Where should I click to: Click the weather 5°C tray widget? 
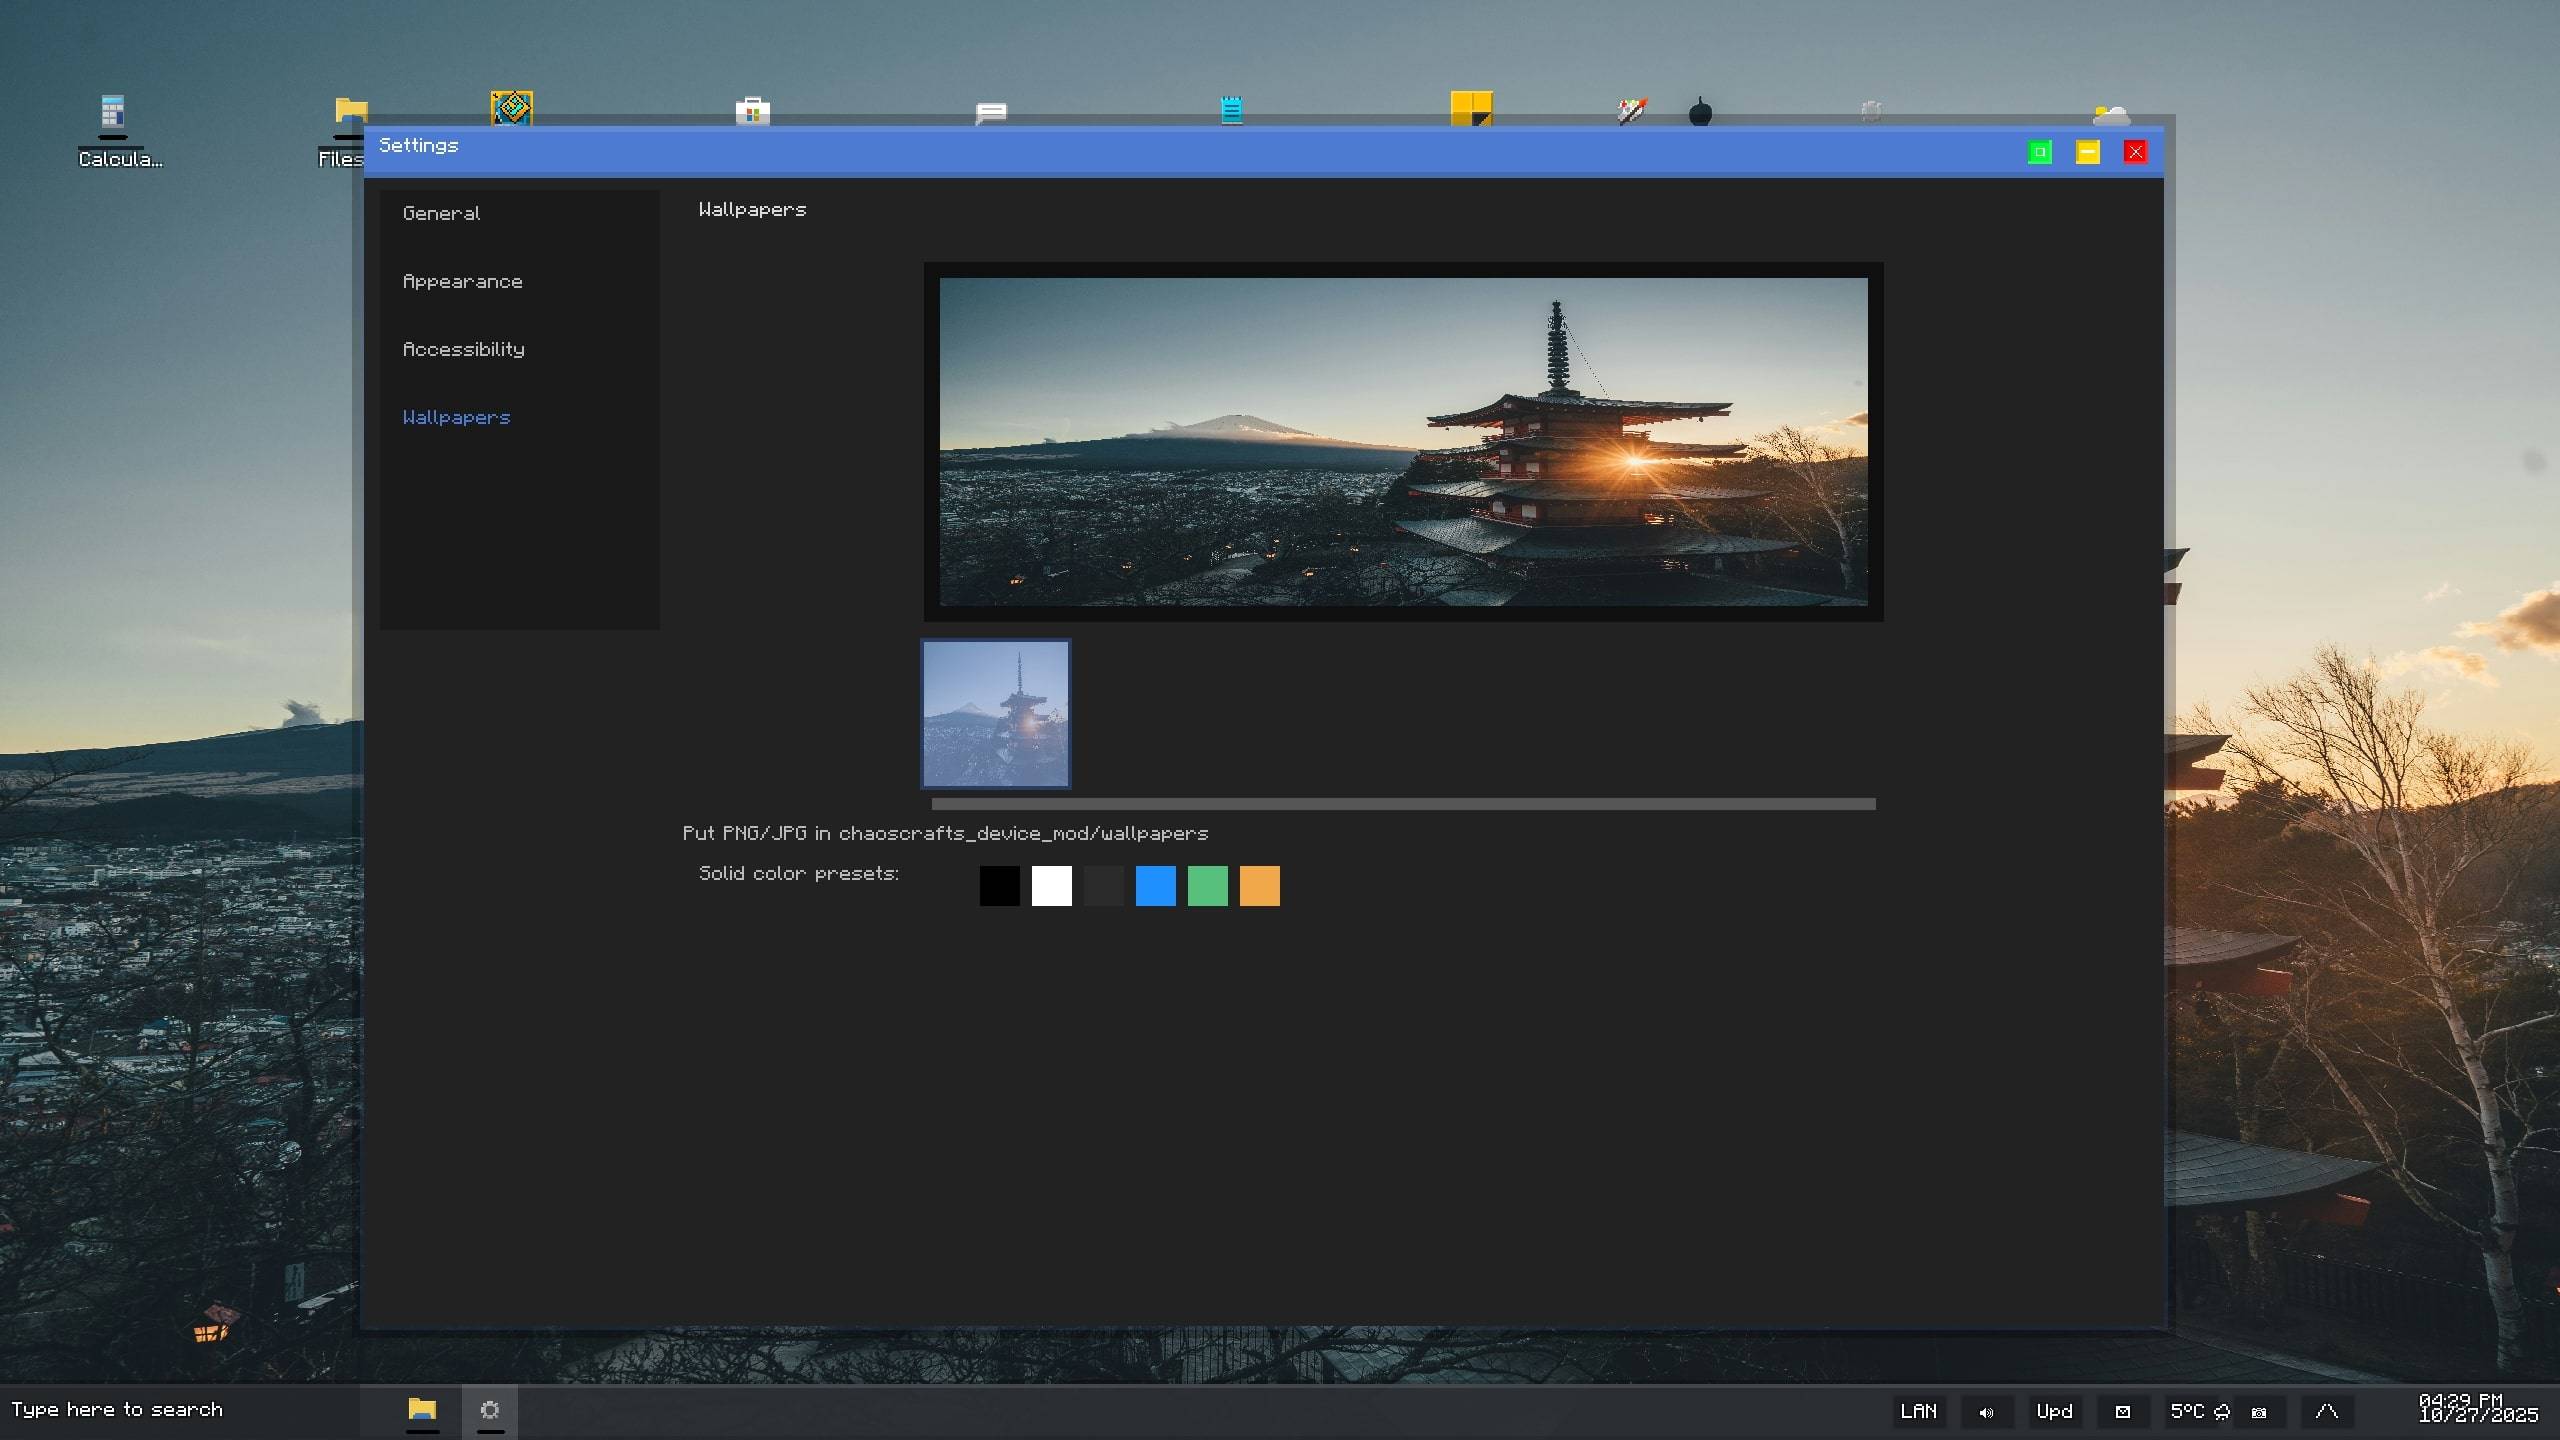click(2198, 1411)
